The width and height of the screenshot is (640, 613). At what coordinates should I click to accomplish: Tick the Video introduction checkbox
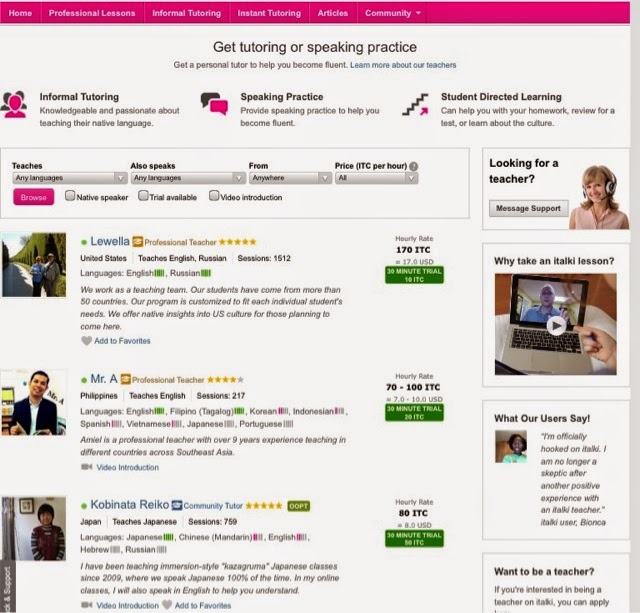[214, 195]
